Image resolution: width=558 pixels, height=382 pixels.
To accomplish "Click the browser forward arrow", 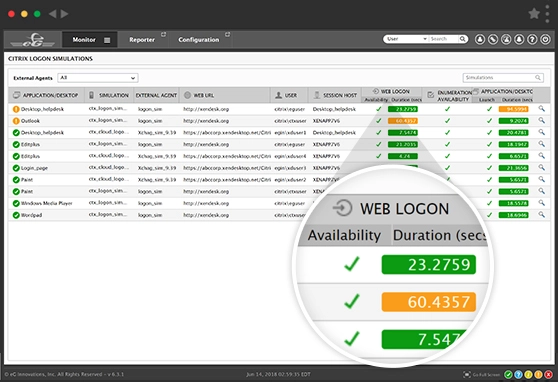I will (64, 14).
